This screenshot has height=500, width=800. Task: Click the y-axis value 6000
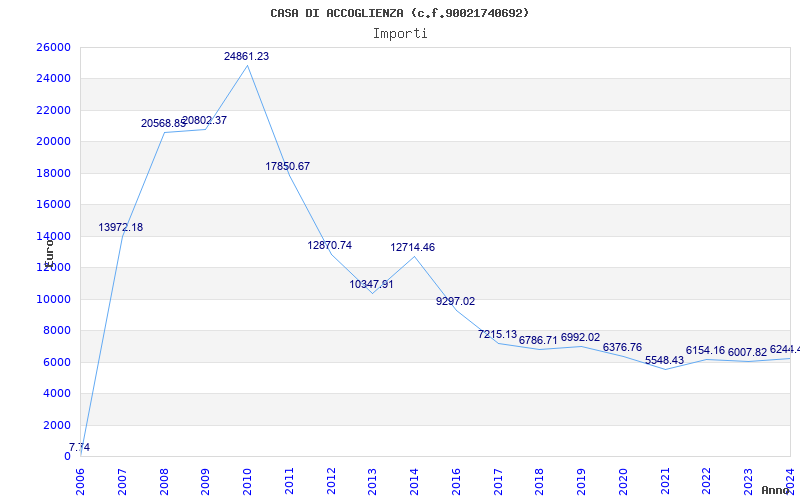pyautogui.click(x=57, y=362)
